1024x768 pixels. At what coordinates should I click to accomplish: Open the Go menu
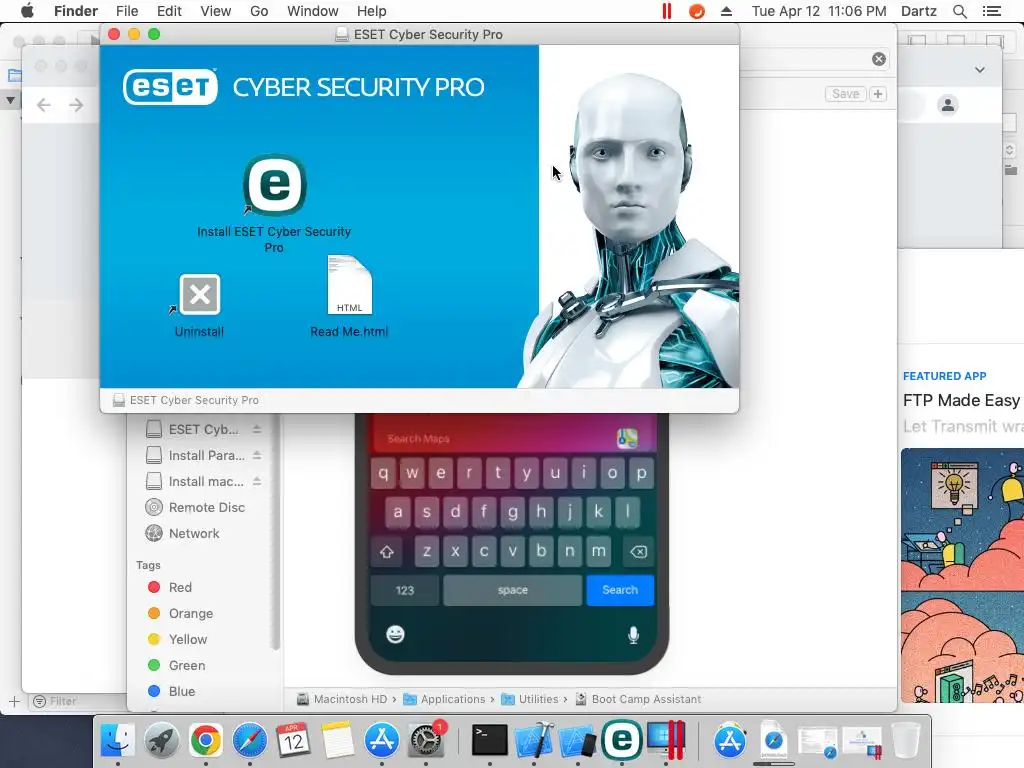coord(259,11)
